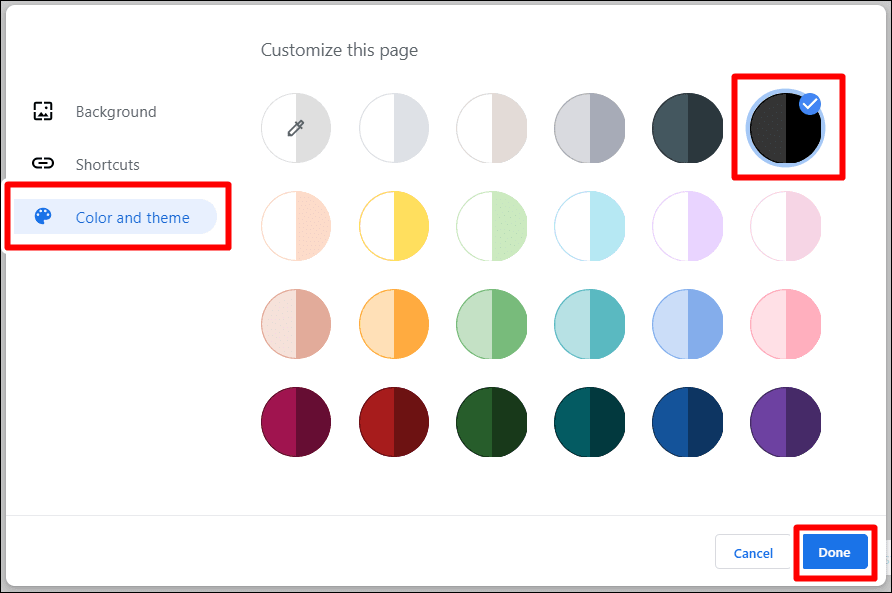Image resolution: width=892 pixels, height=593 pixels.
Task: Select the dark green theme swatch
Action: 492,422
